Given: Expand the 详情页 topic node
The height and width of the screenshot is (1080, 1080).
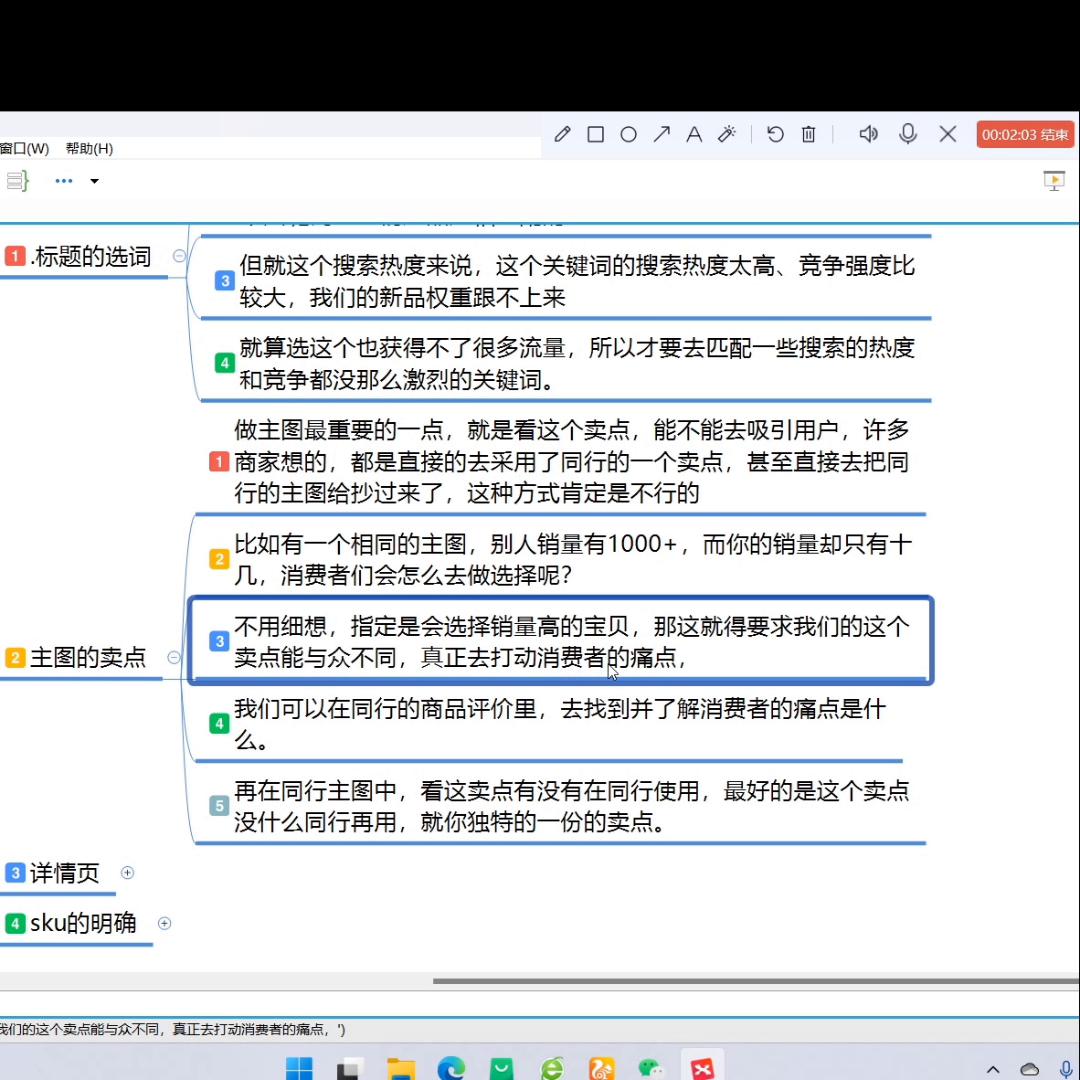Looking at the screenshot, I should click(x=127, y=872).
